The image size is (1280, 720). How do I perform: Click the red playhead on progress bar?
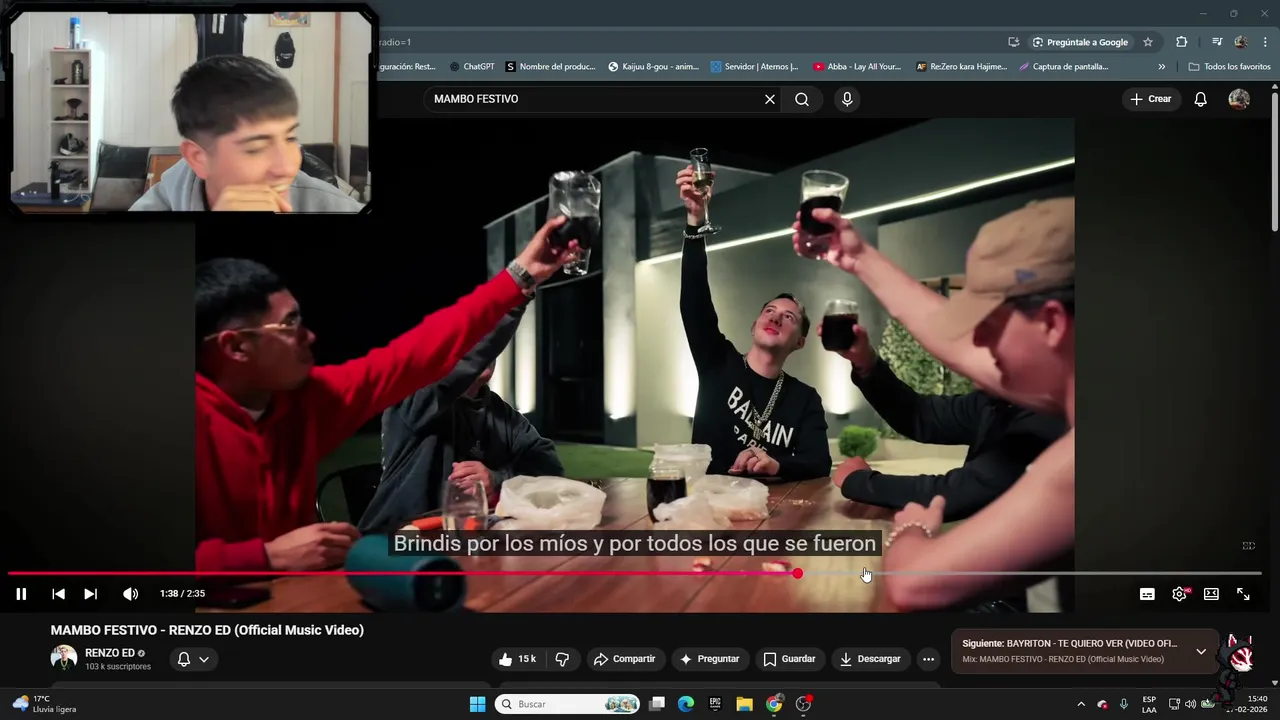tap(797, 574)
